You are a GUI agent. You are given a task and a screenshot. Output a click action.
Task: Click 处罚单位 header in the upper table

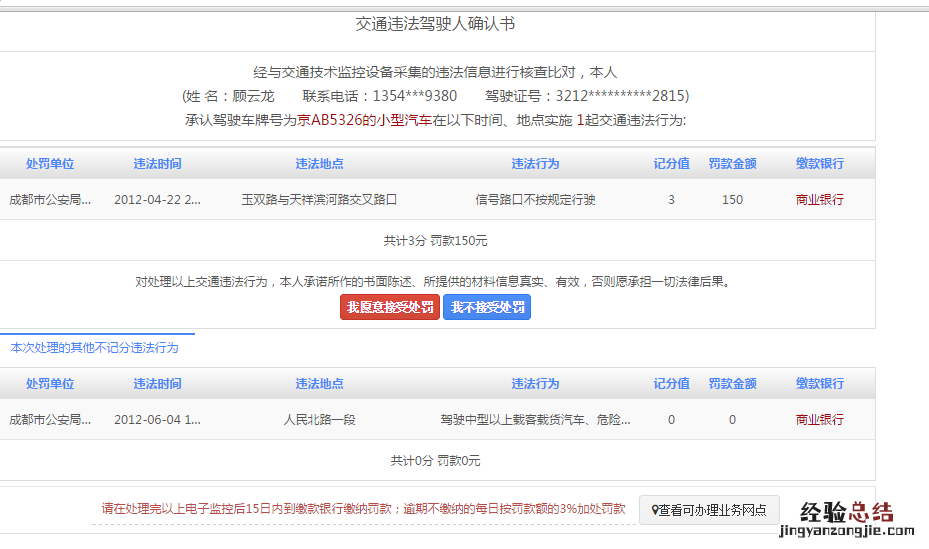(x=50, y=164)
